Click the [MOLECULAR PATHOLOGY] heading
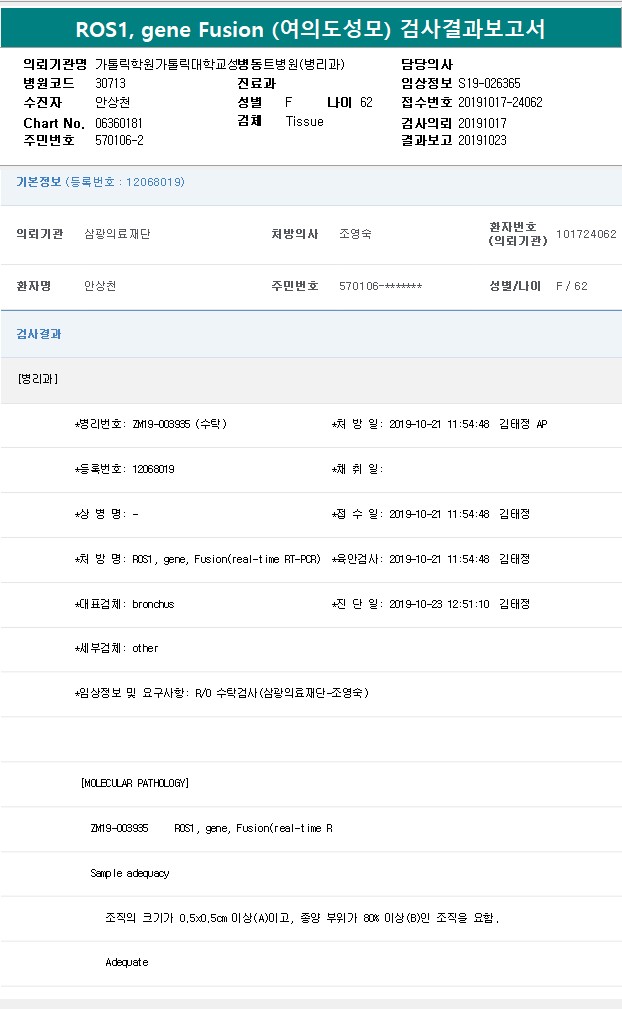The width and height of the screenshot is (622, 1009). click(135, 783)
